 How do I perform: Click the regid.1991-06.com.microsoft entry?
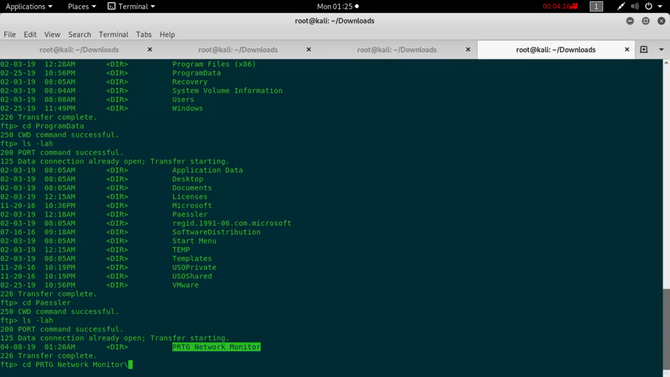click(232, 223)
